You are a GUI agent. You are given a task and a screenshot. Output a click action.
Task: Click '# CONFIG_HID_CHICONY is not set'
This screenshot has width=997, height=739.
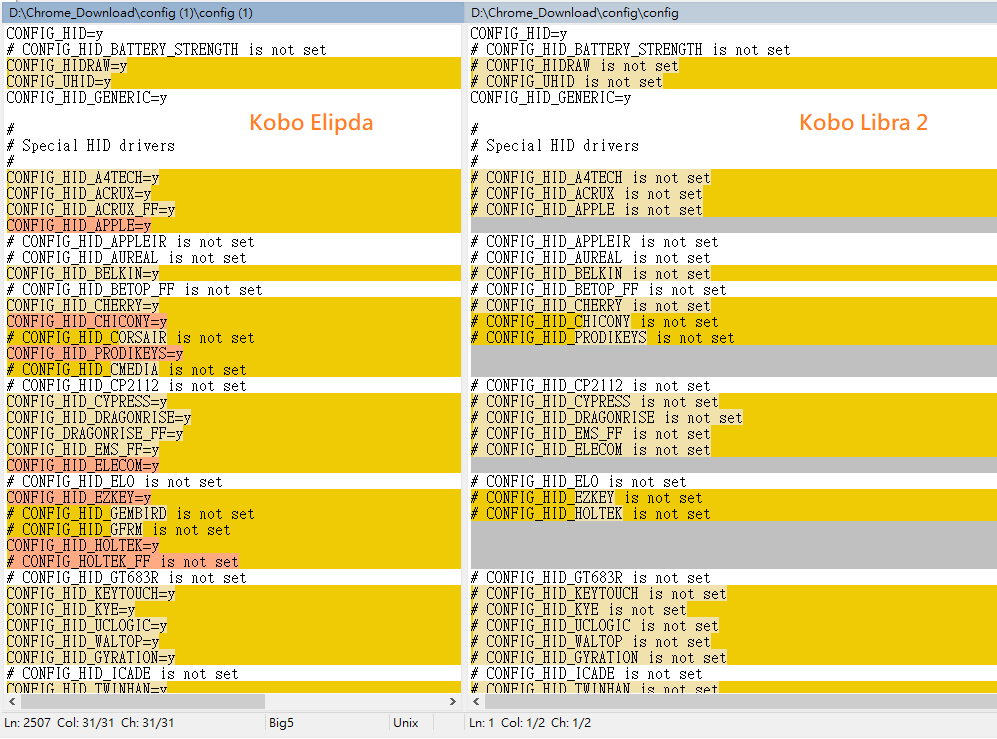point(595,321)
